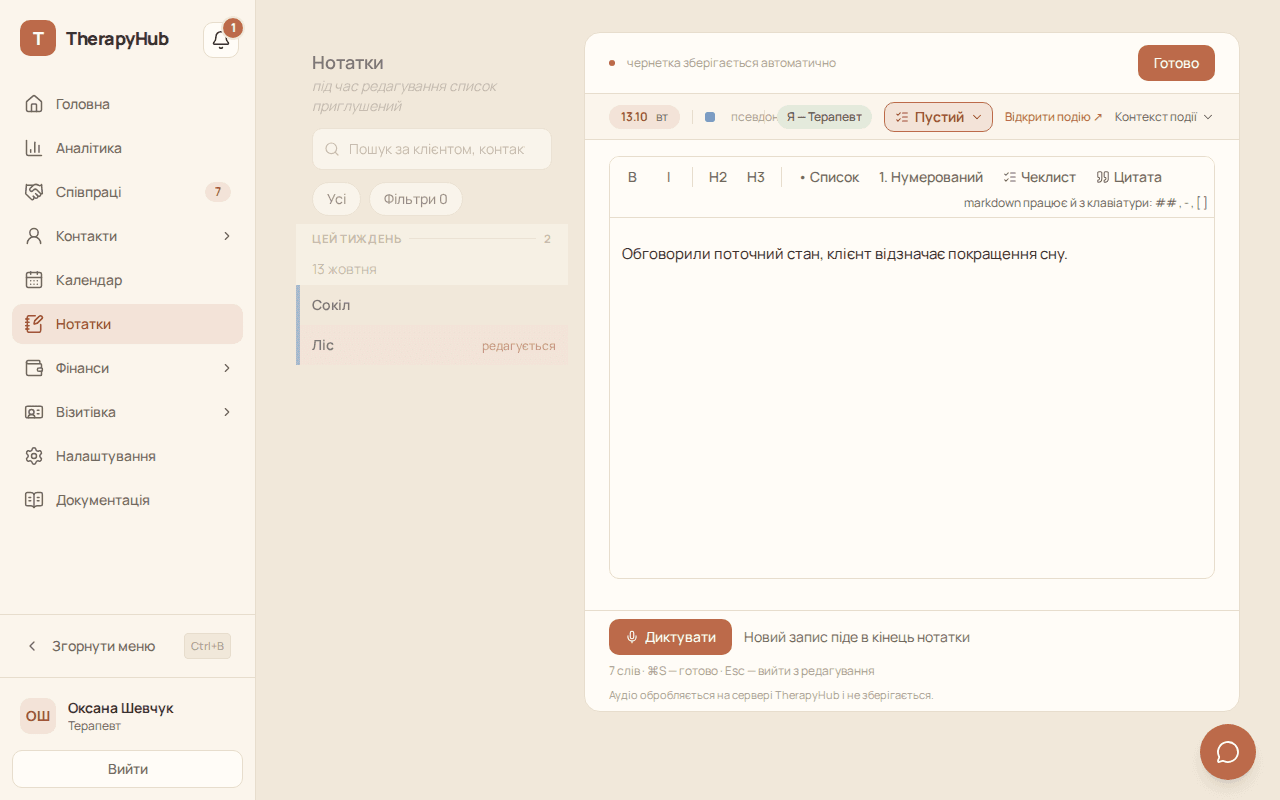Start dictation with the Диктувати button
1280x800 pixels.
click(670, 637)
